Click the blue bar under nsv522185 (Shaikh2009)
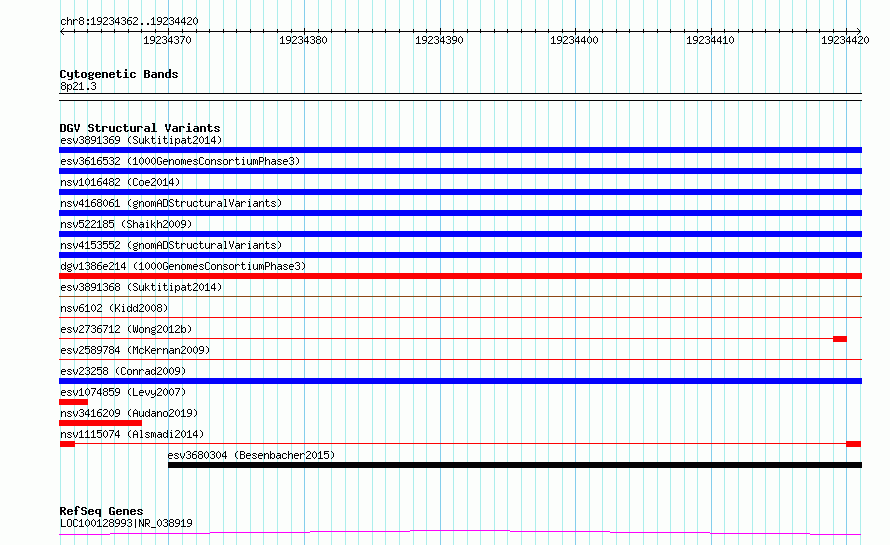890x545 pixels. [460, 234]
